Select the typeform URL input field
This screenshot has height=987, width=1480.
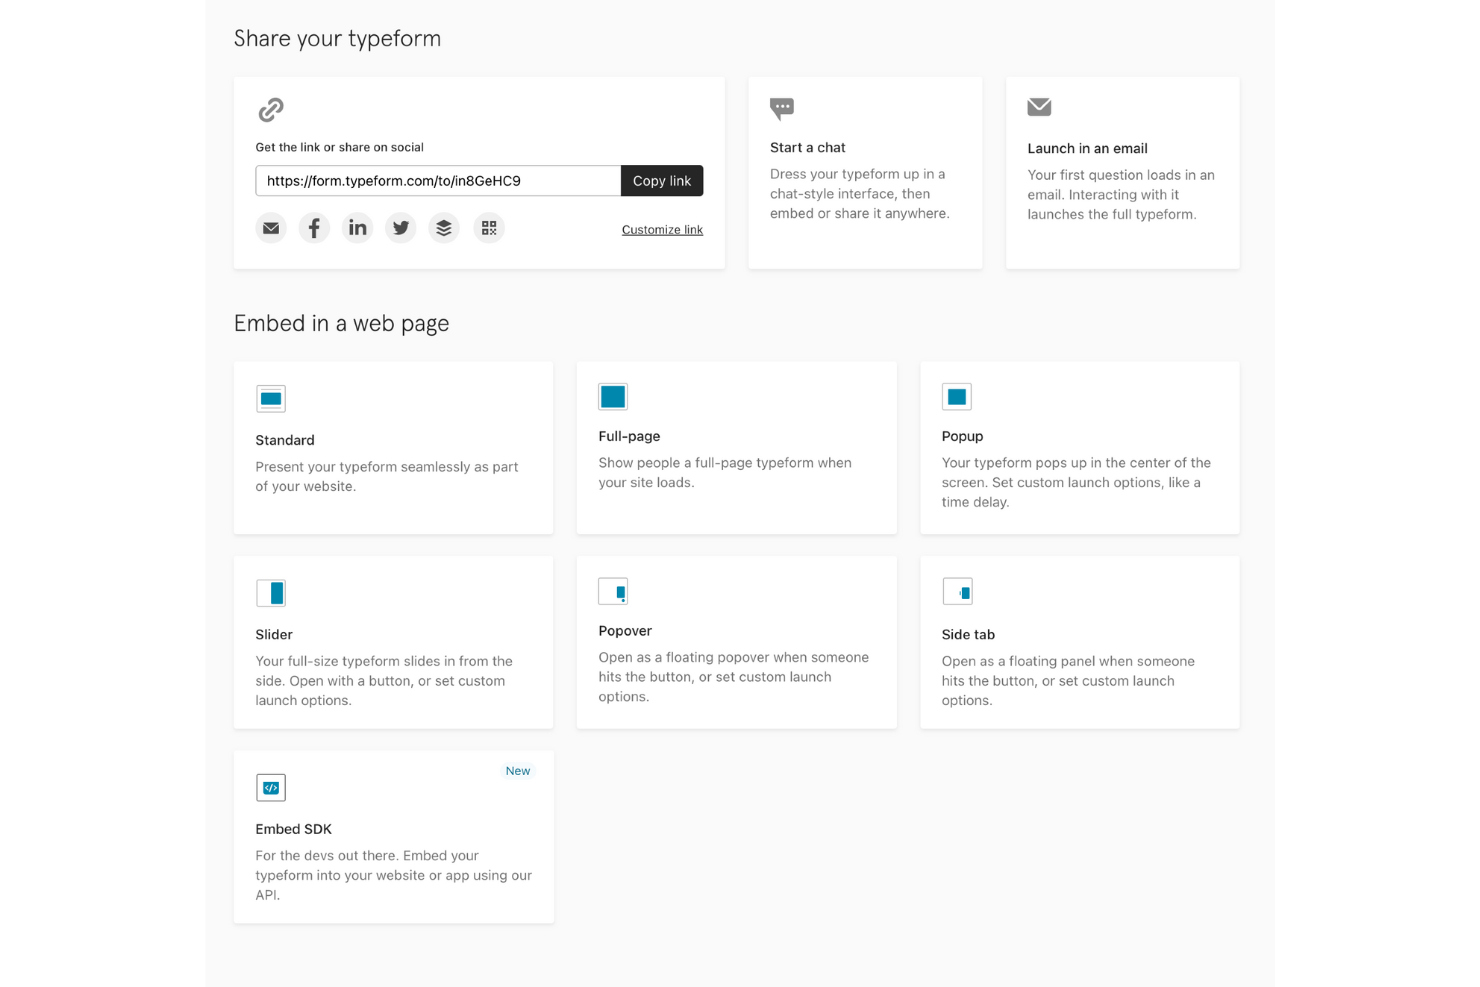tap(437, 181)
